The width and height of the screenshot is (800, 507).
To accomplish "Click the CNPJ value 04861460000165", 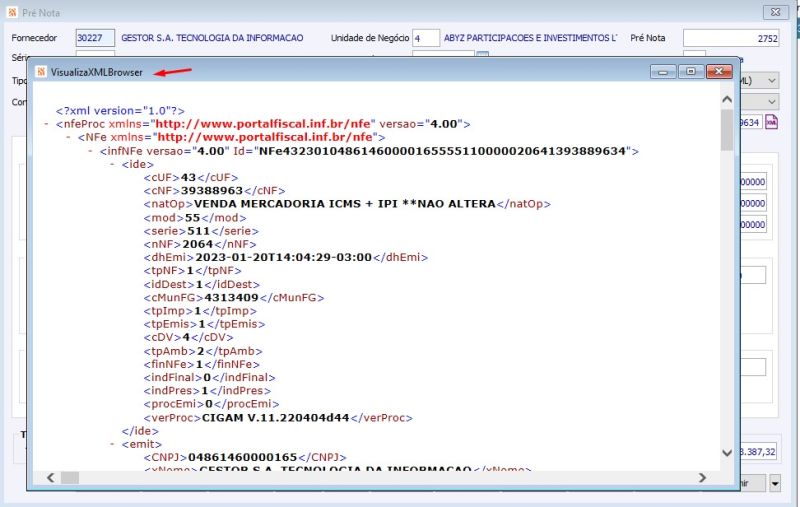I will [x=242, y=458].
